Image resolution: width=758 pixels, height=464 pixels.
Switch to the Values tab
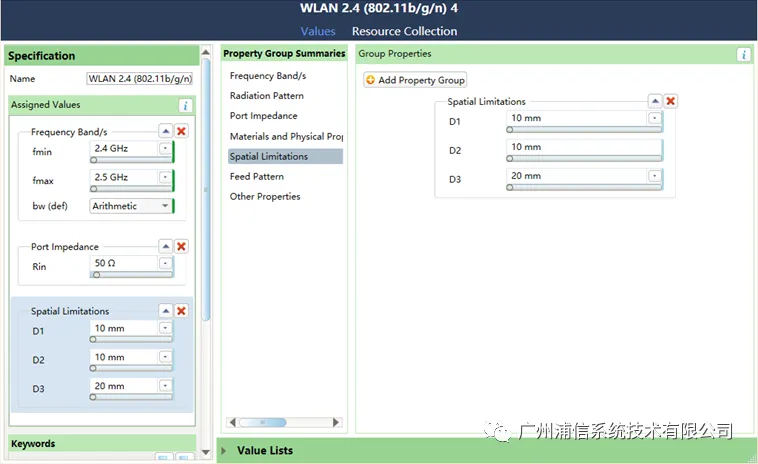point(318,31)
